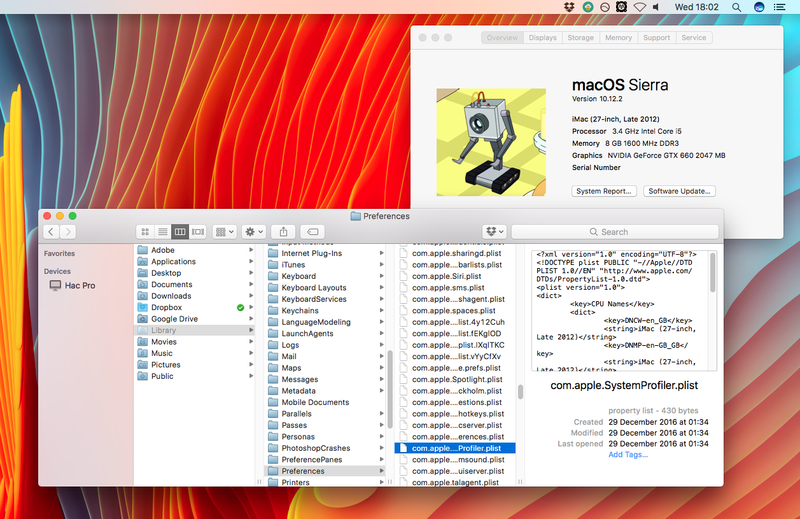Click Software Update button
The image size is (800, 519).
click(x=679, y=191)
